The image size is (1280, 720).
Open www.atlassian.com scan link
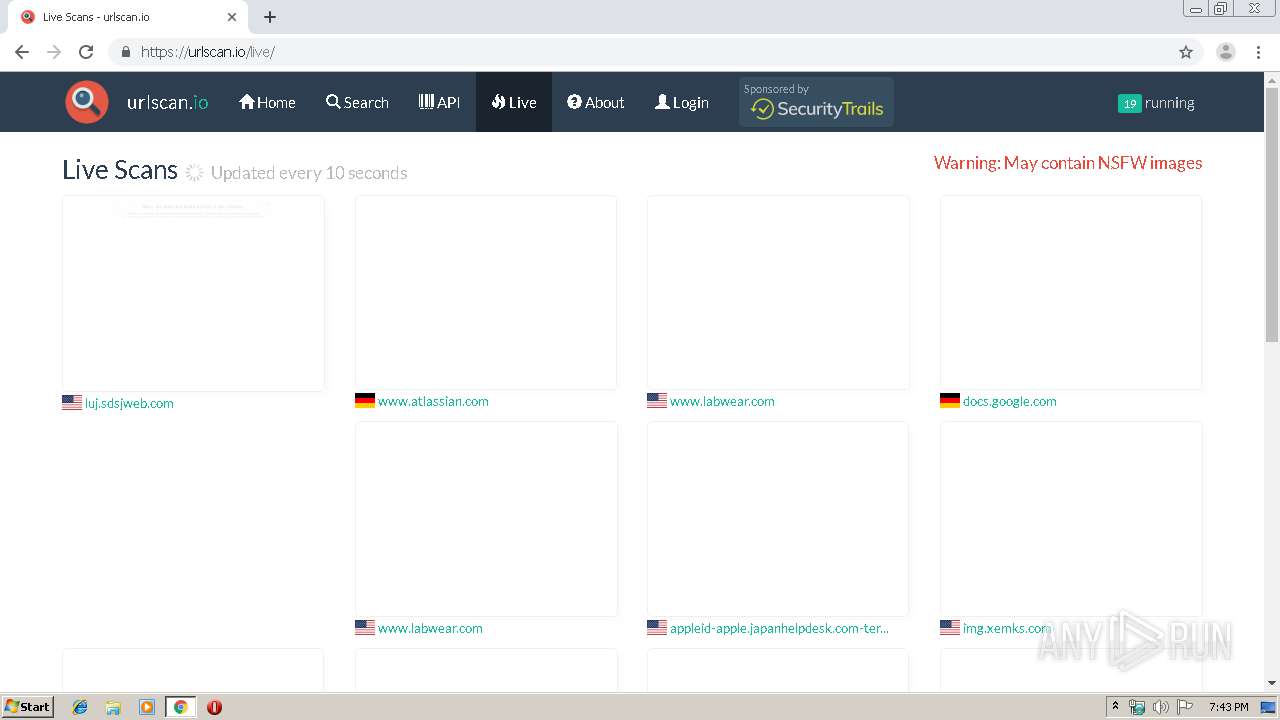click(x=433, y=401)
